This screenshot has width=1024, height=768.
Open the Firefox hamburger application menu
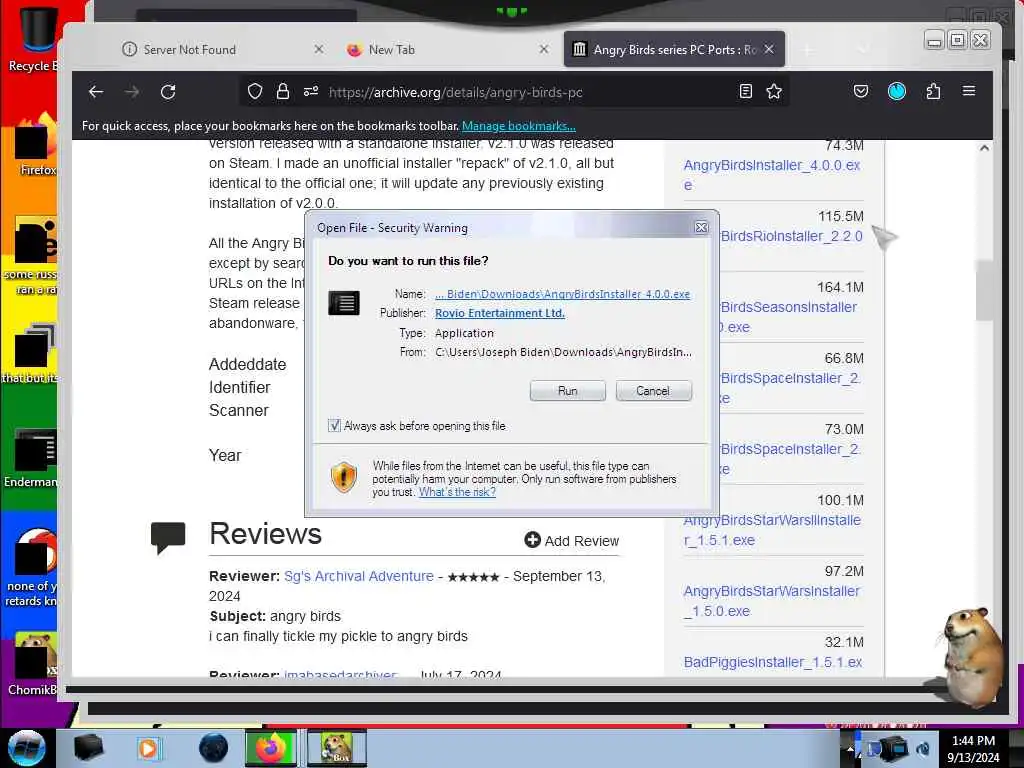tap(969, 91)
